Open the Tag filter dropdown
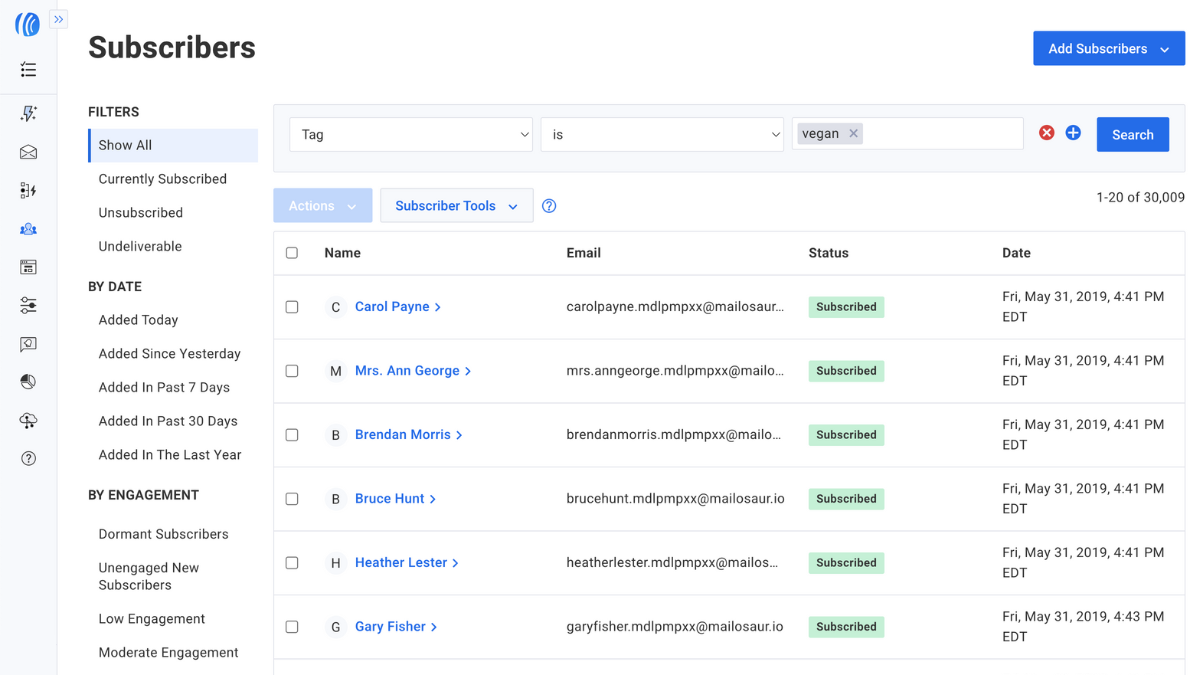 pos(410,133)
